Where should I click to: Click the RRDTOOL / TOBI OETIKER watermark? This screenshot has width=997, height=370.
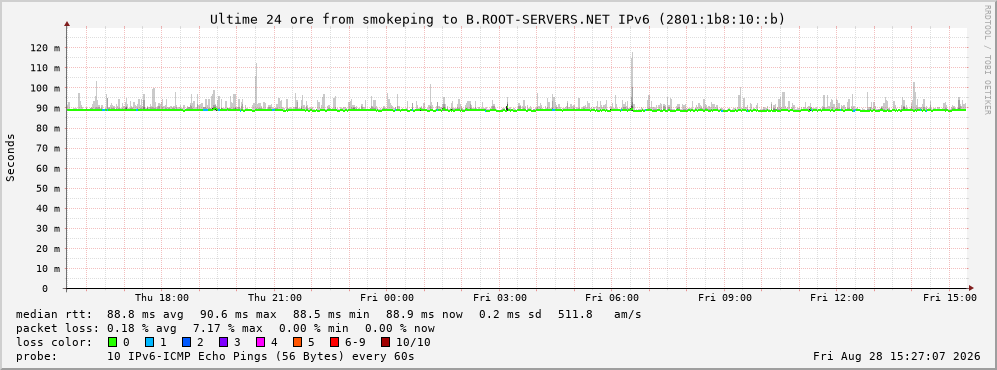(x=987, y=59)
